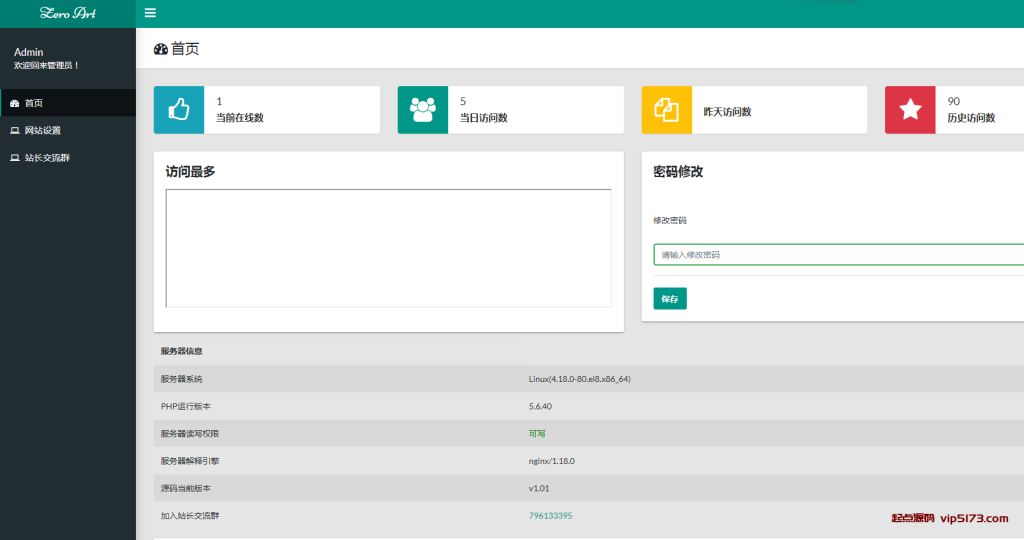Click the 历史访问数 stat card label
Viewport: 1024px width, 540px height.
coord(971,118)
